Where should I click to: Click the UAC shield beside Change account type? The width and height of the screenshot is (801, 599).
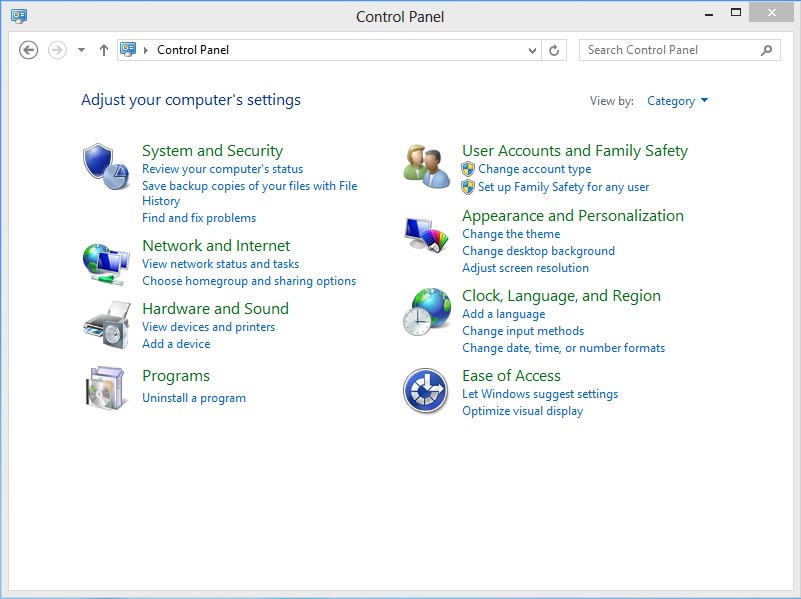(x=468, y=169)
